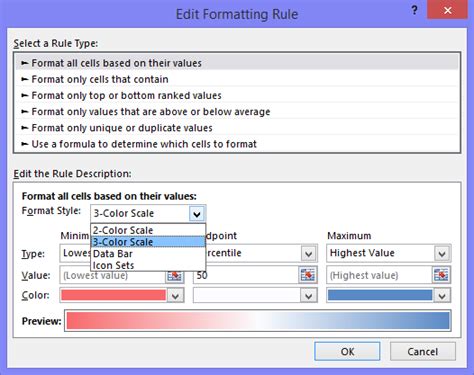Toggle the Format Style dropdown arrow
Screen dimensions: 474x375
(x=197, y=214)
